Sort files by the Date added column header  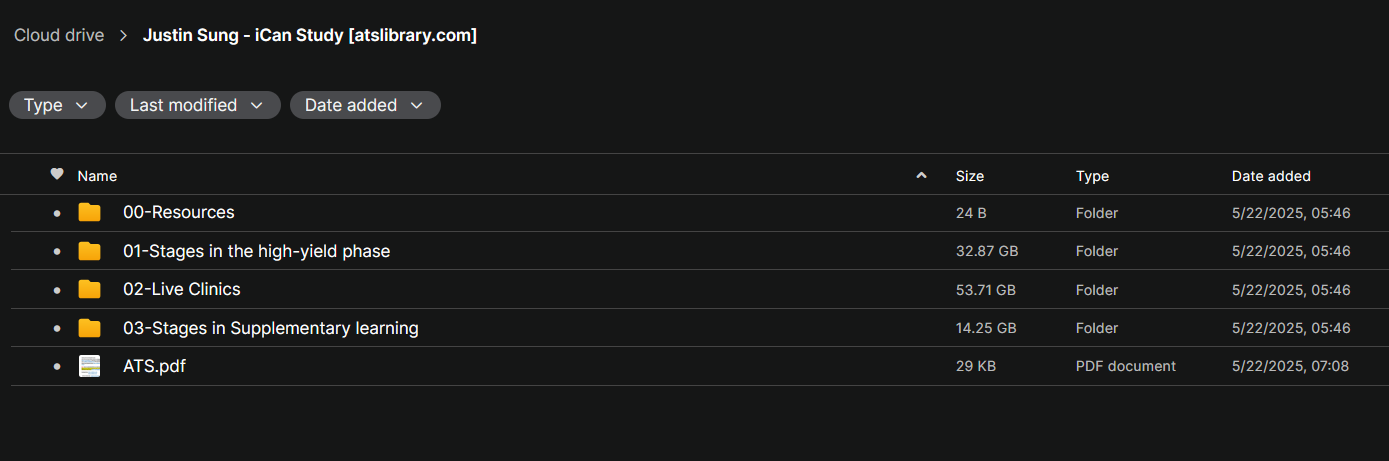(x=1271, y=176)
